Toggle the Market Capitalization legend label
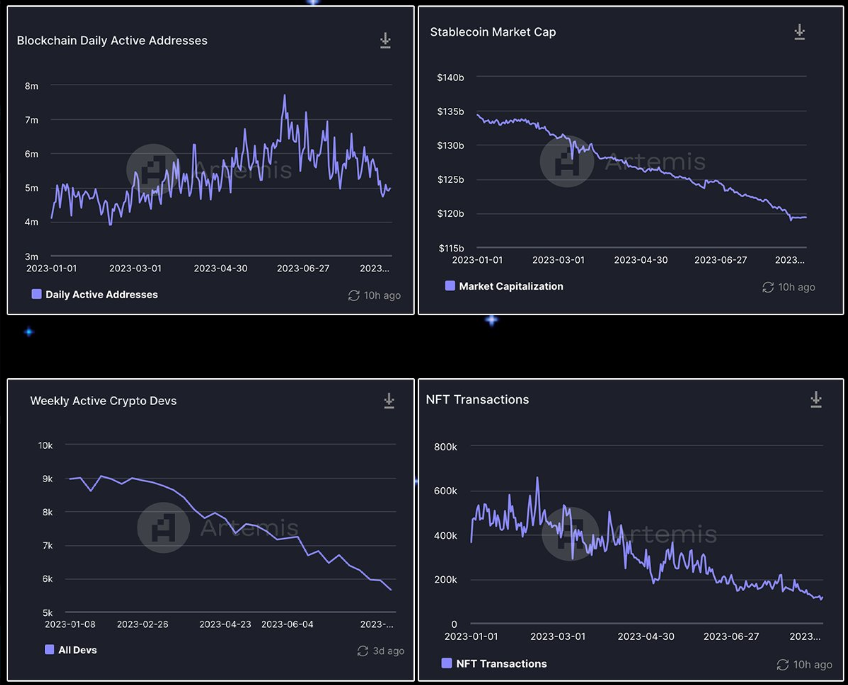Image resolution: width=848 pixels, height=685 pixels. coord(510,286)
